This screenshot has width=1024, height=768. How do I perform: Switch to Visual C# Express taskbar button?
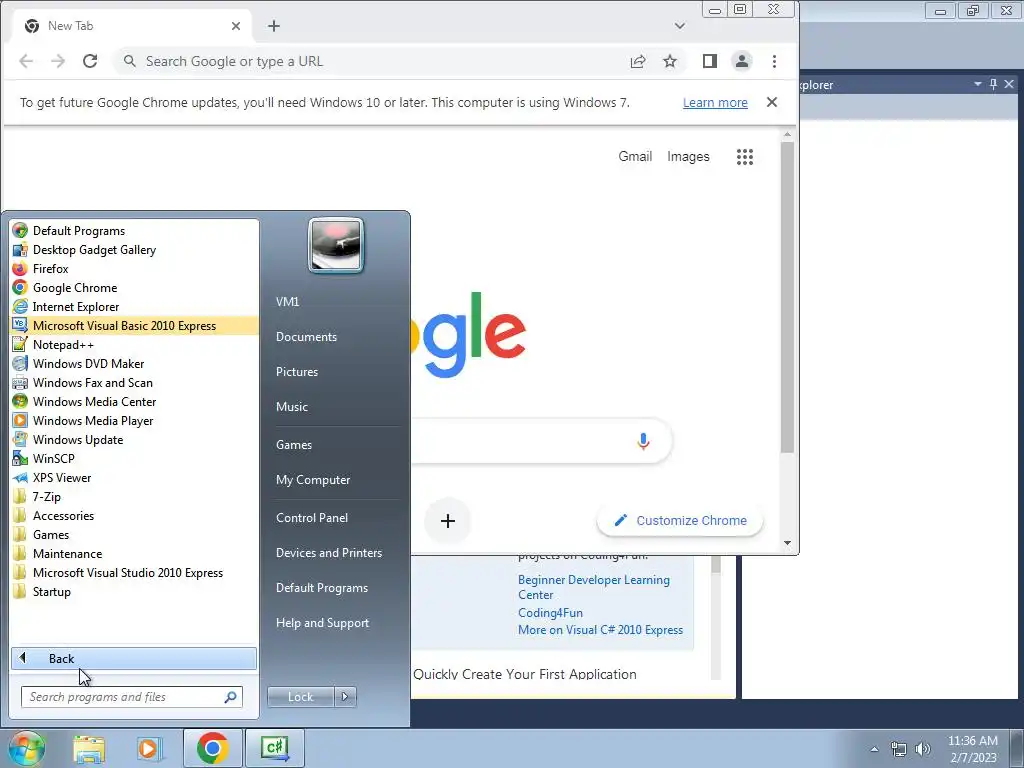click(274, 748)
